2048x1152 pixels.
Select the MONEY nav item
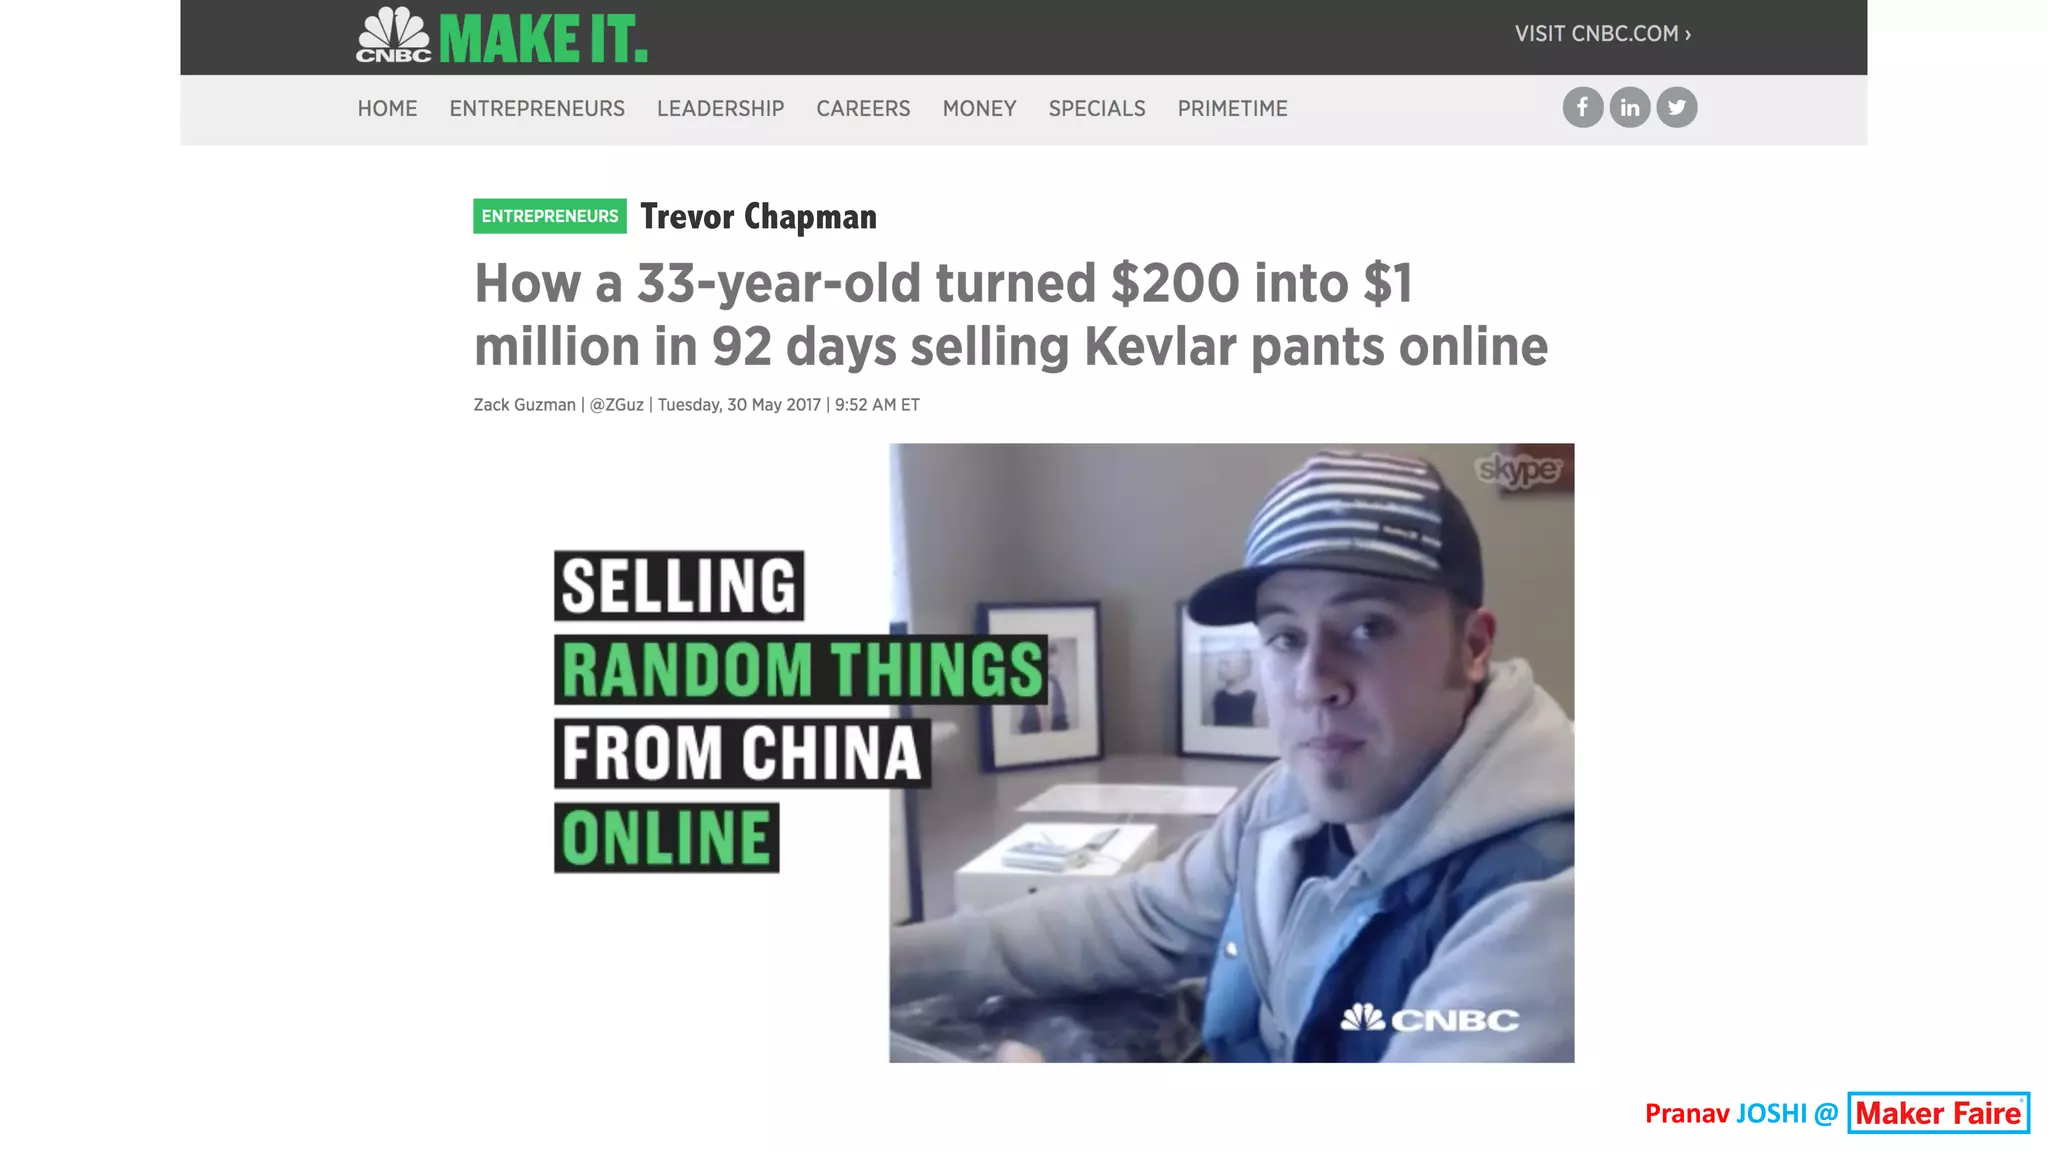click(x=979, y=108)
